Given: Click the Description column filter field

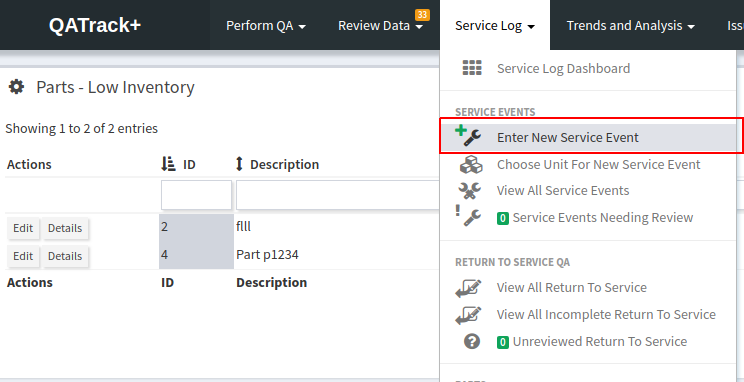Looking at the screenshot, I should coord(338,195).
